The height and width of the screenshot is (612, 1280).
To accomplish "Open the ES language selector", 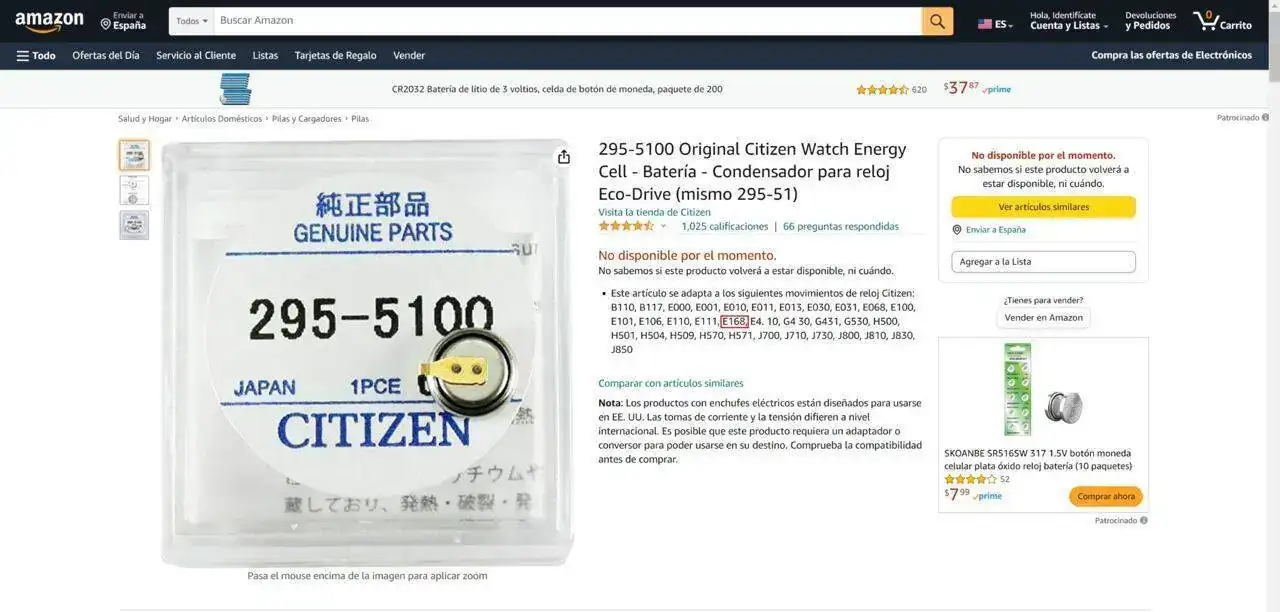I will point(995,24).
